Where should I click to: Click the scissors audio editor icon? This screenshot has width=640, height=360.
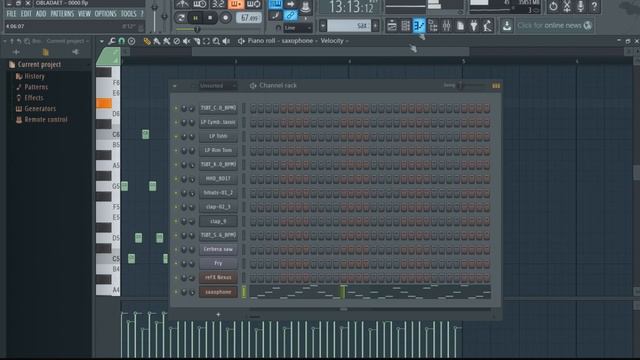click(567, 7)
